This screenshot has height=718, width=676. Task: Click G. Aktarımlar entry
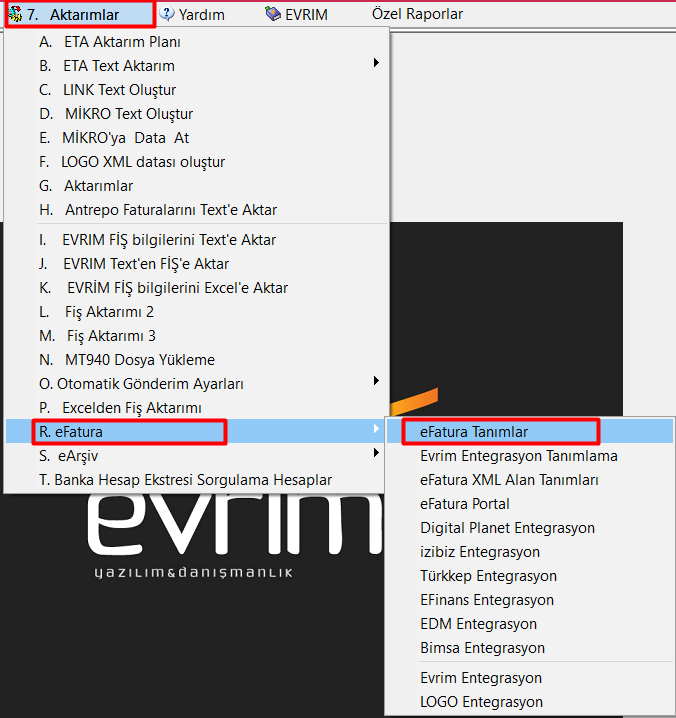(196, 186)
